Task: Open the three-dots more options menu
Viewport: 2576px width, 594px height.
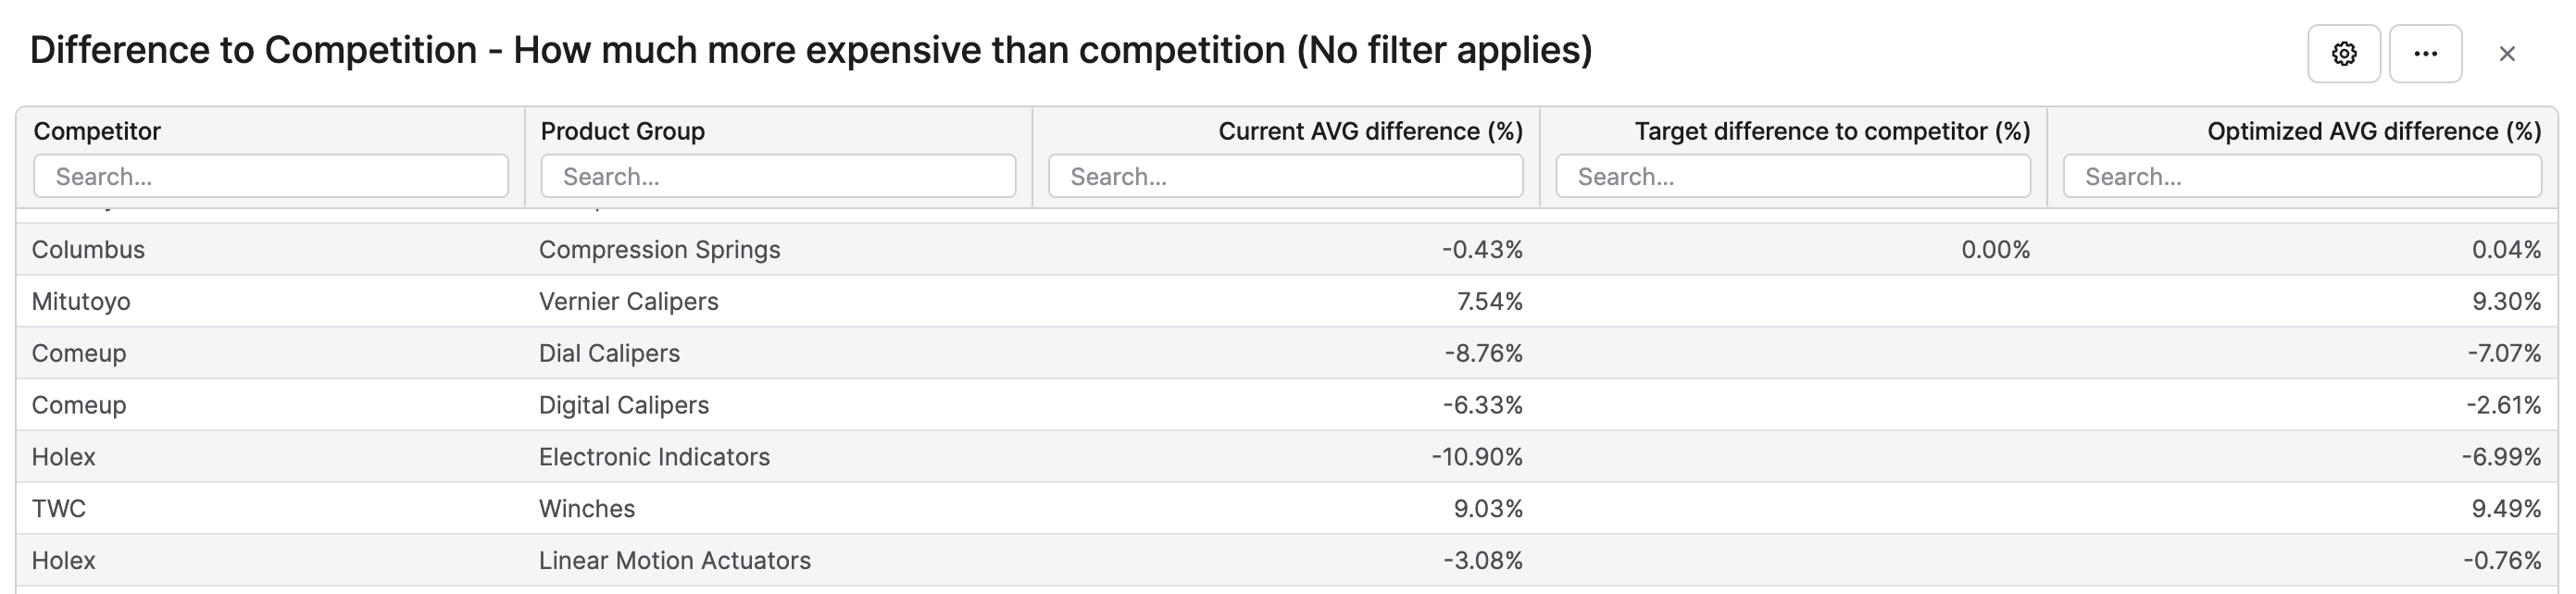Action: (x=2425, y=54)
